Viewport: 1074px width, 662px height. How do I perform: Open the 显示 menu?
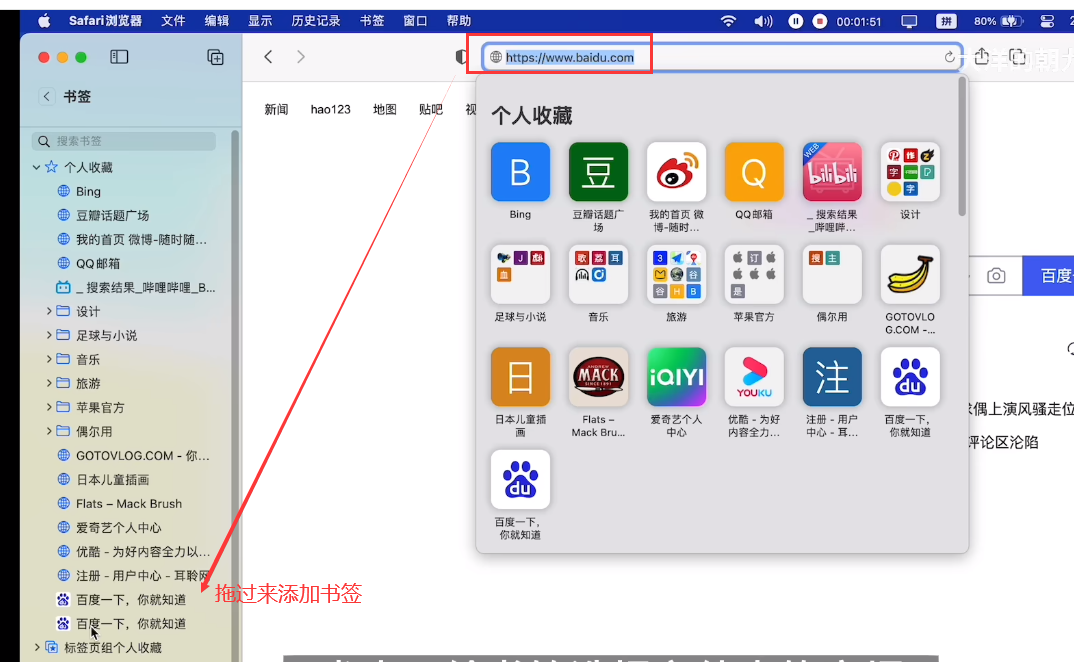260,21
